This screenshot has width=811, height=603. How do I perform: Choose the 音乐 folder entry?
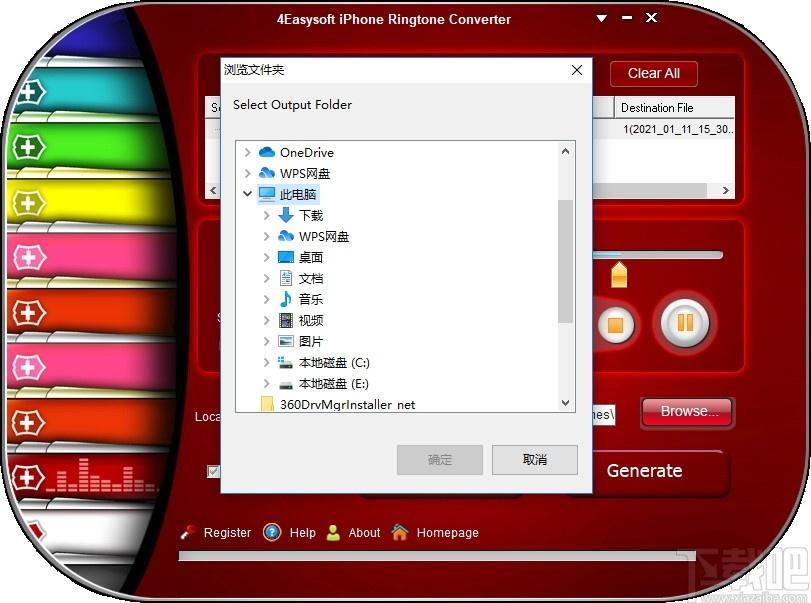pyautogui.click(x=311, y=299)
